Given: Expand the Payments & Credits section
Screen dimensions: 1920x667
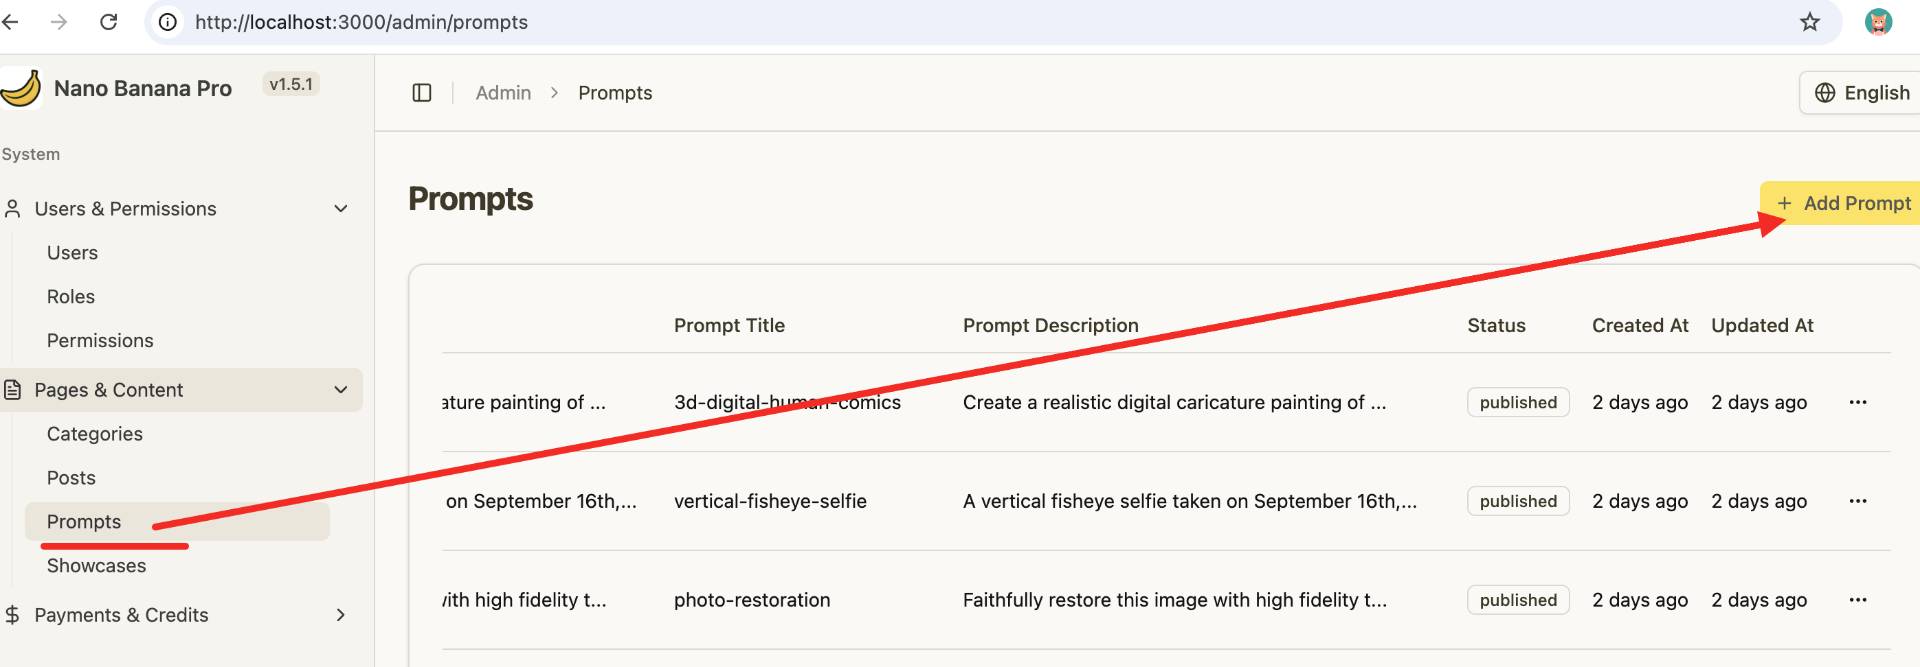Looking at the screenshot, I should 341,615.
